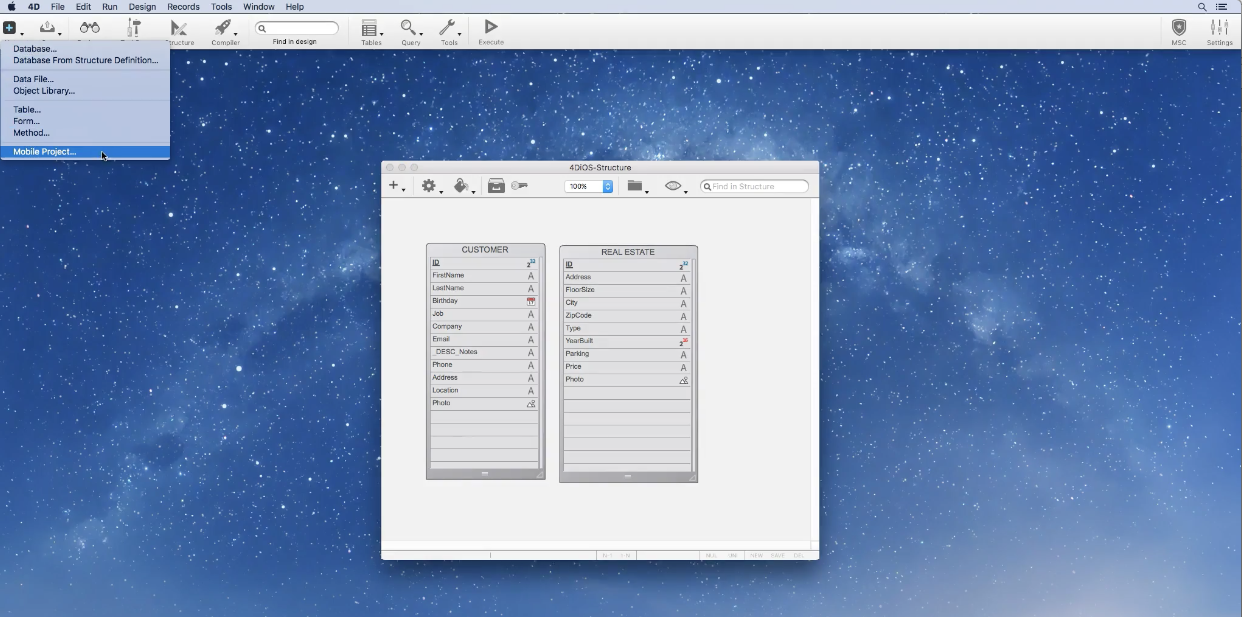
Task: Open the Notification Center icon
Action: coord(1222,7)
